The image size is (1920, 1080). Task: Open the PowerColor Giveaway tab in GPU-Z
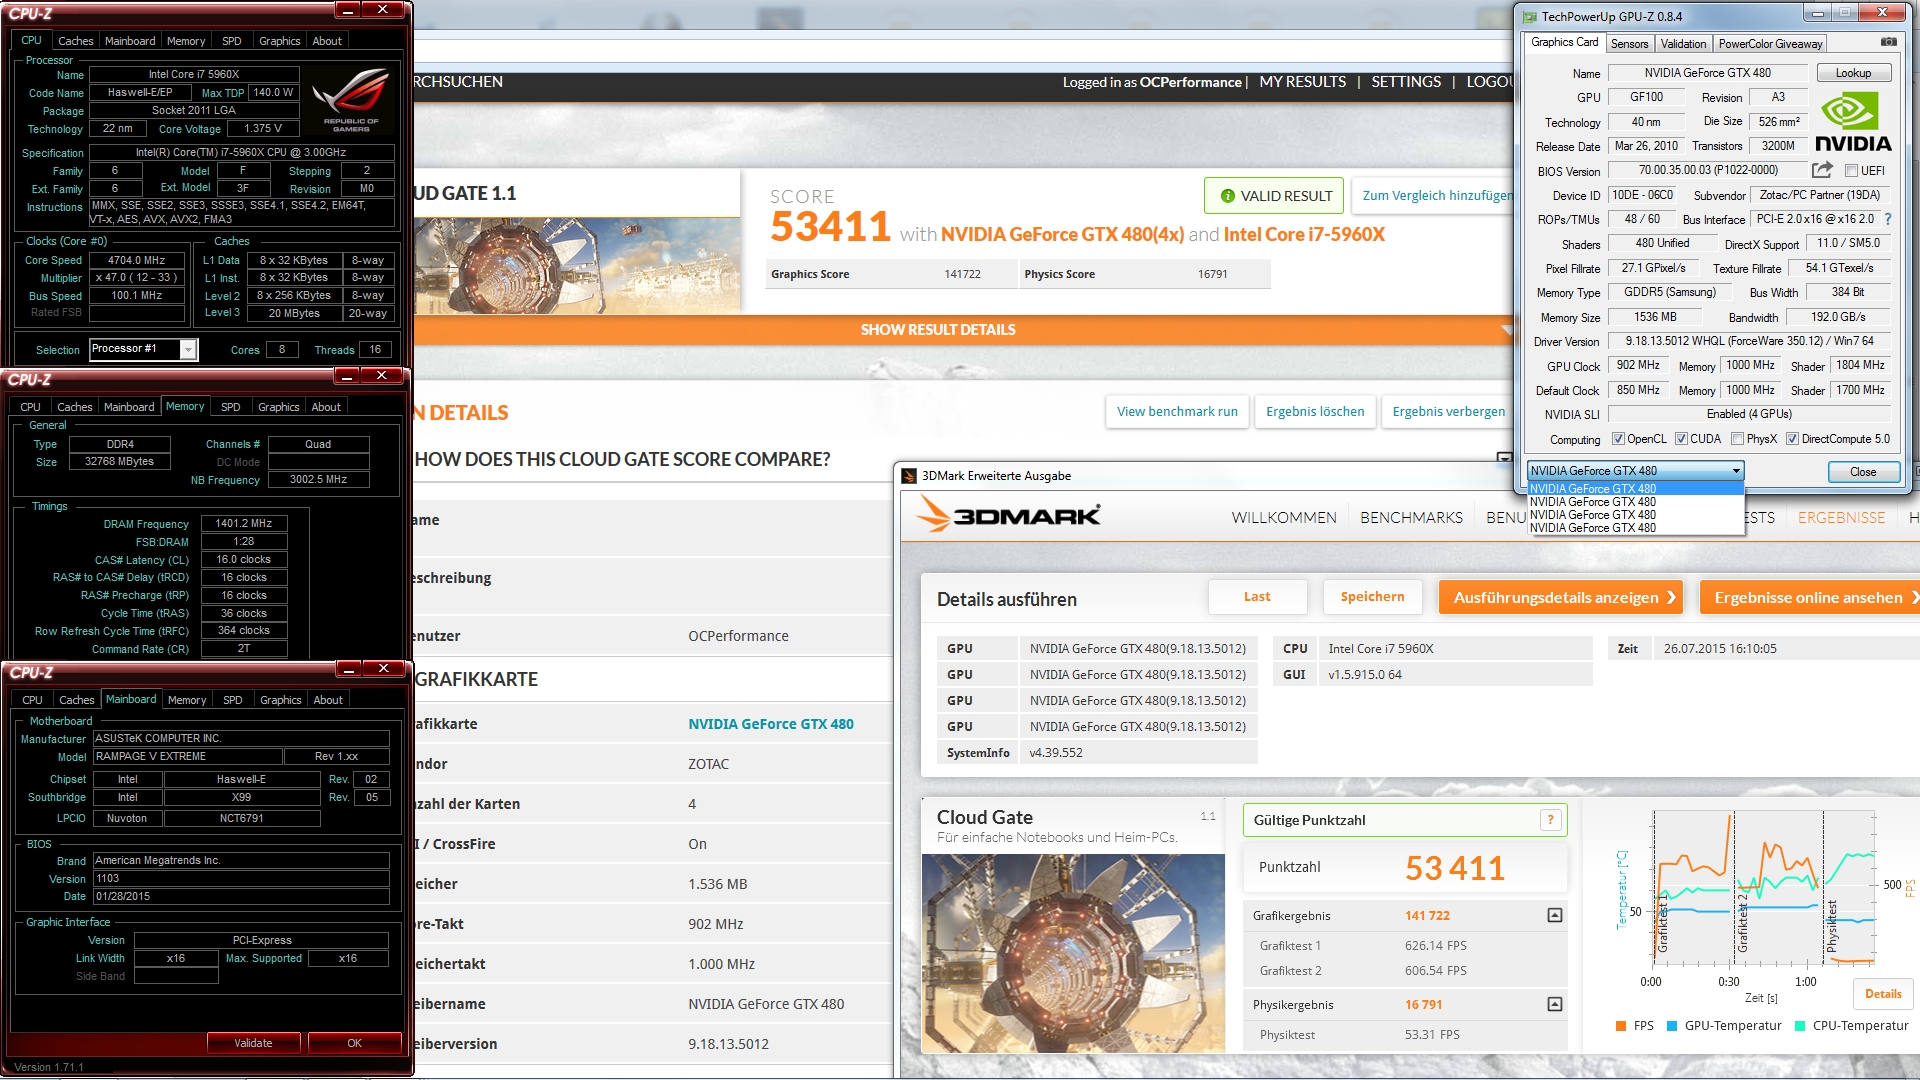pos(1770,44)
